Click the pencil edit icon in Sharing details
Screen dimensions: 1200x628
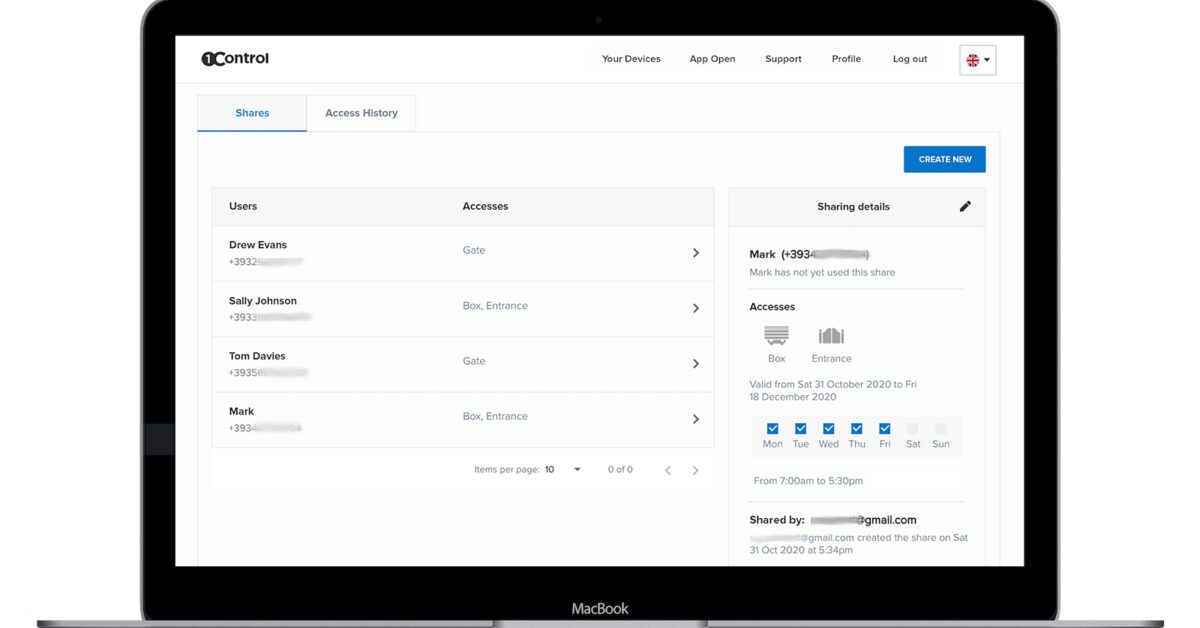(965, 207)
